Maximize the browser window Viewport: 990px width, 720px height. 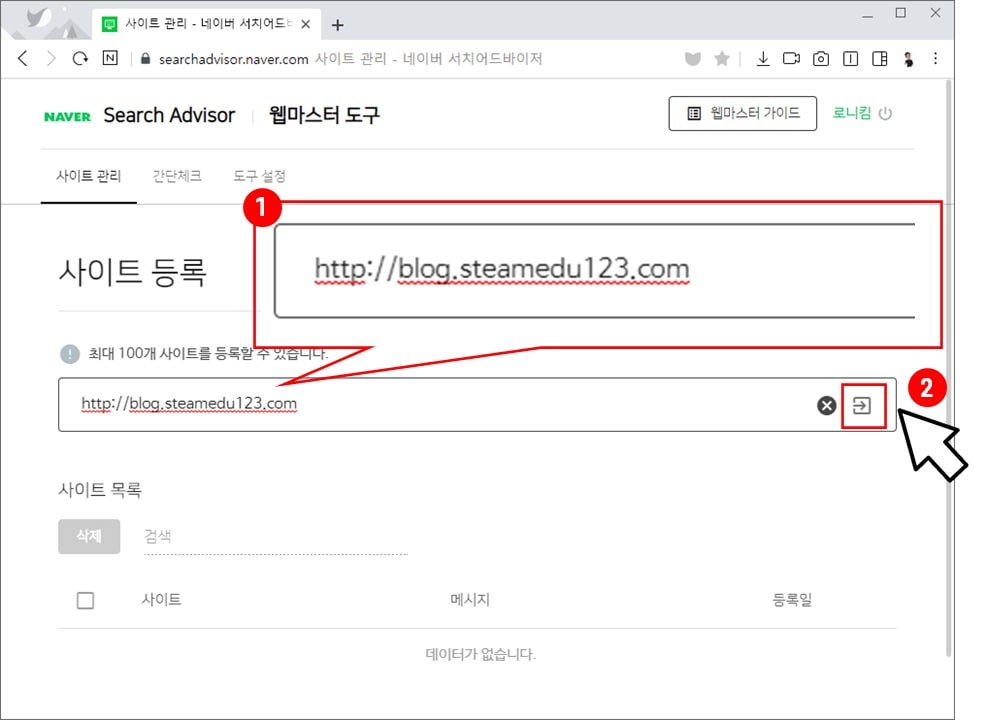coord(901,13)
